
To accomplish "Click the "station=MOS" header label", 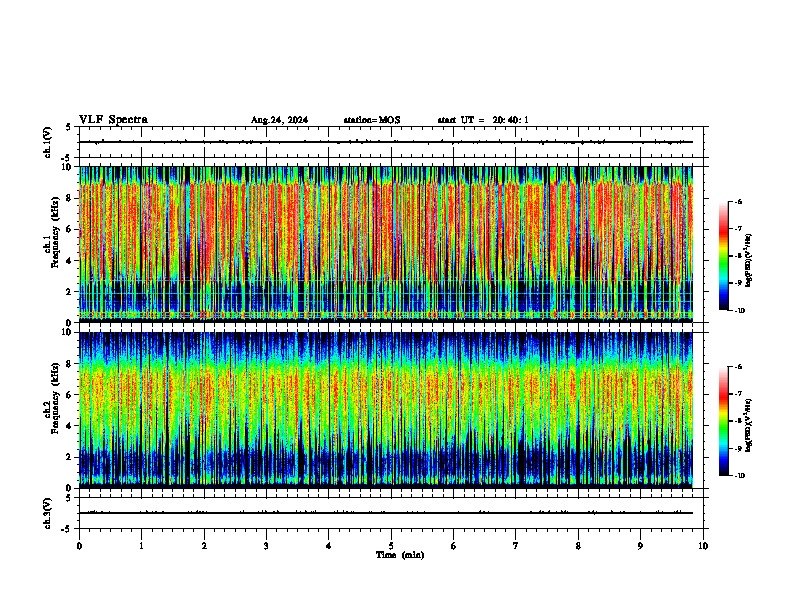I will (372, 120).
